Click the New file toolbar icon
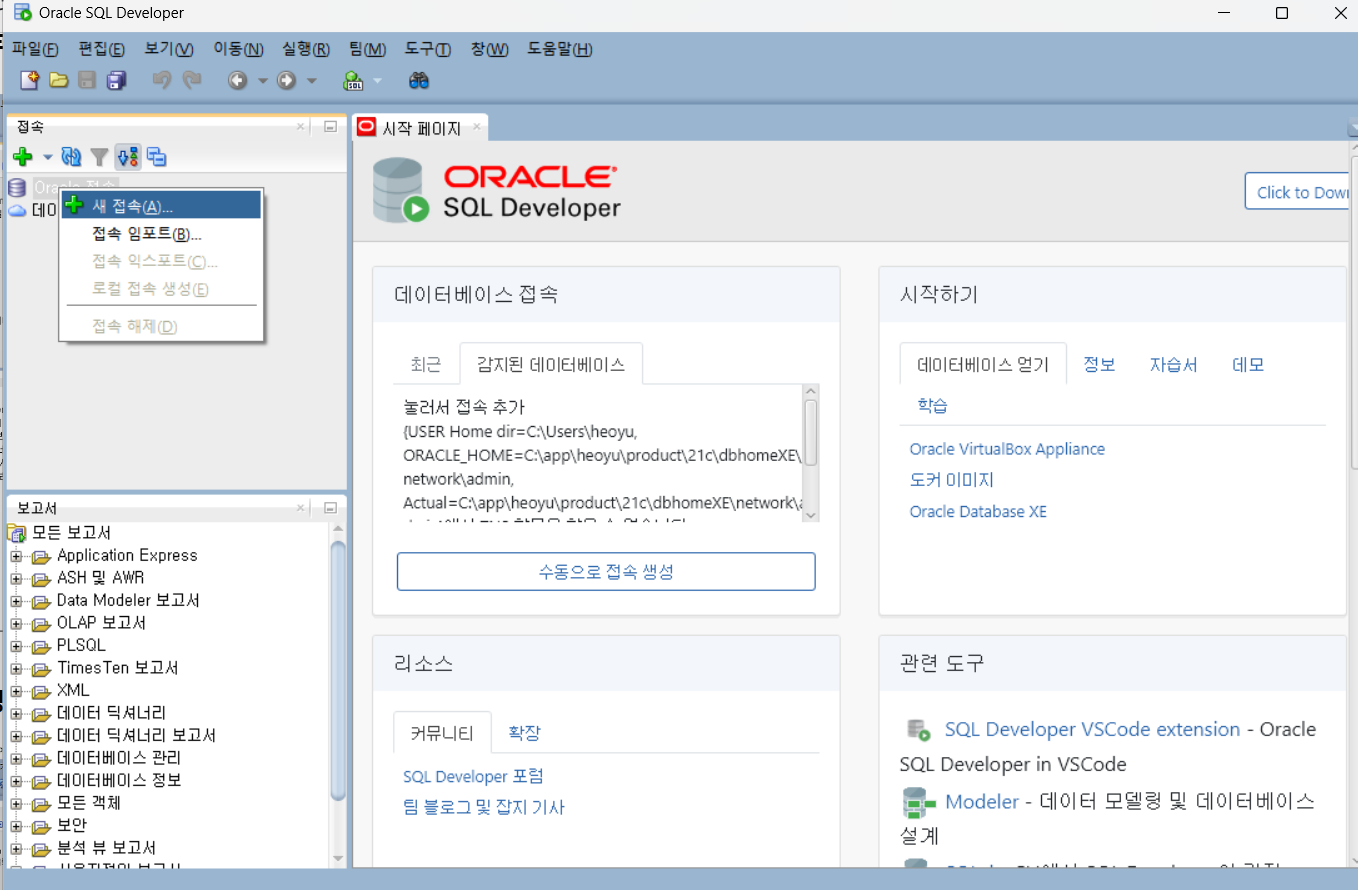The width and height of the screenshot is (1358, 890). pos(30,80)
